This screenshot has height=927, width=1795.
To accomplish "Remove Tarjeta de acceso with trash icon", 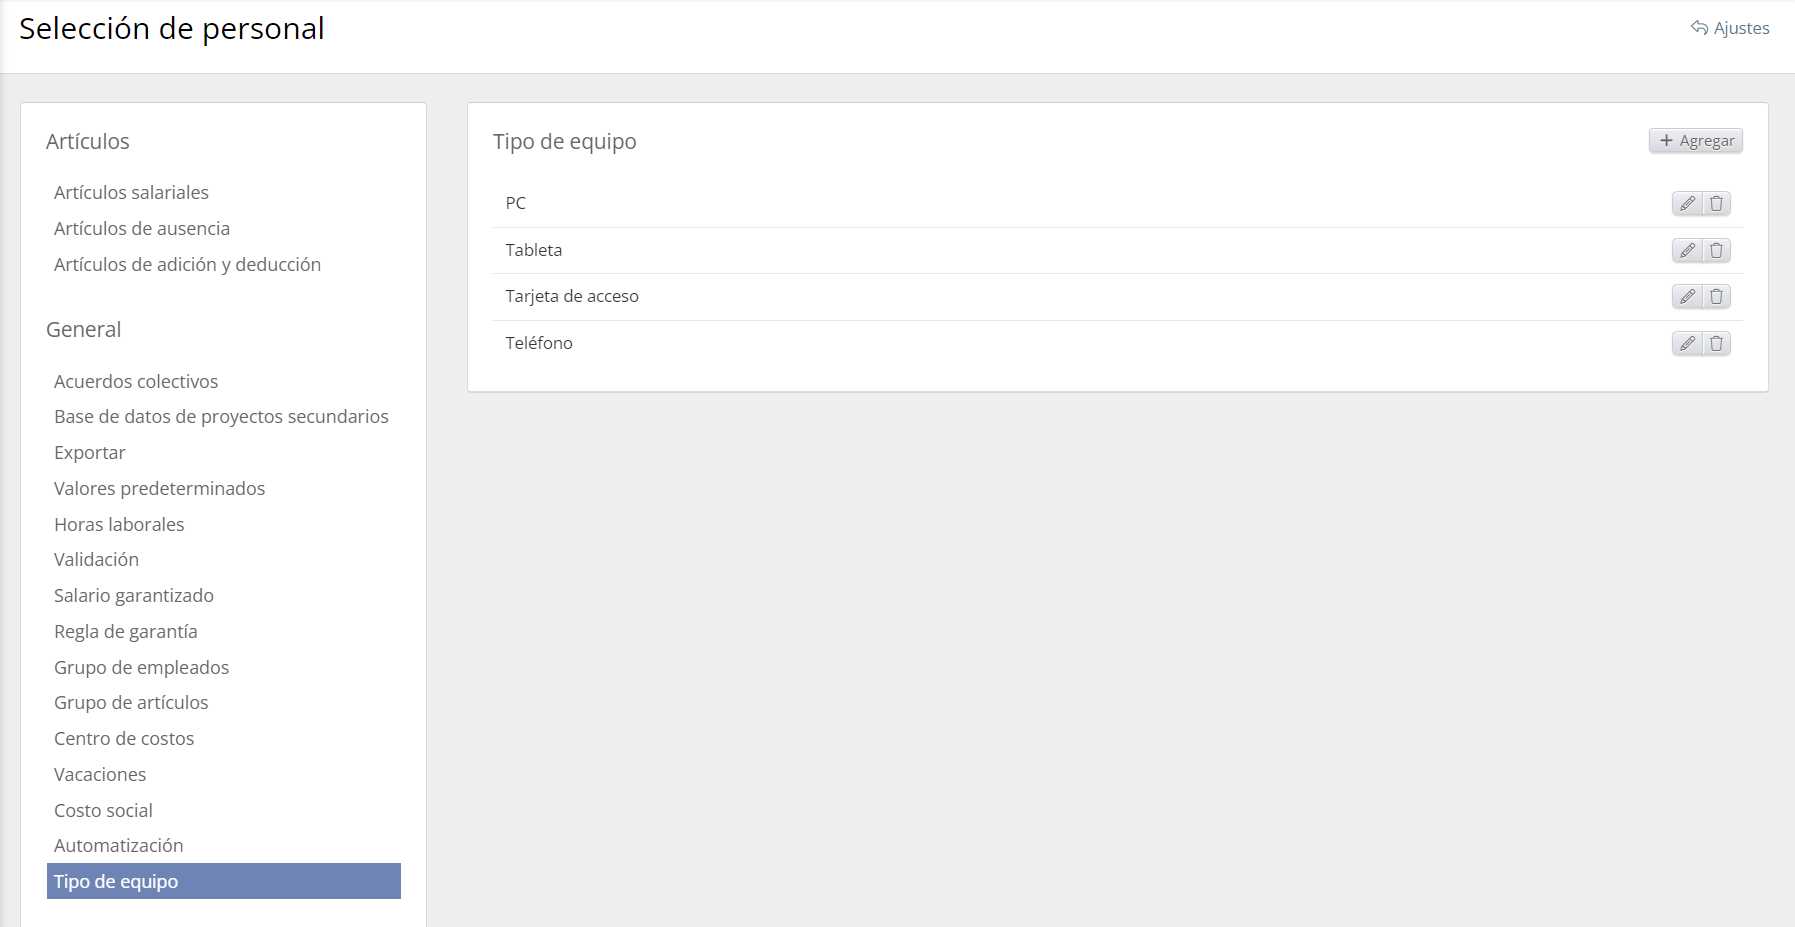I will [x=1716, y=297].
